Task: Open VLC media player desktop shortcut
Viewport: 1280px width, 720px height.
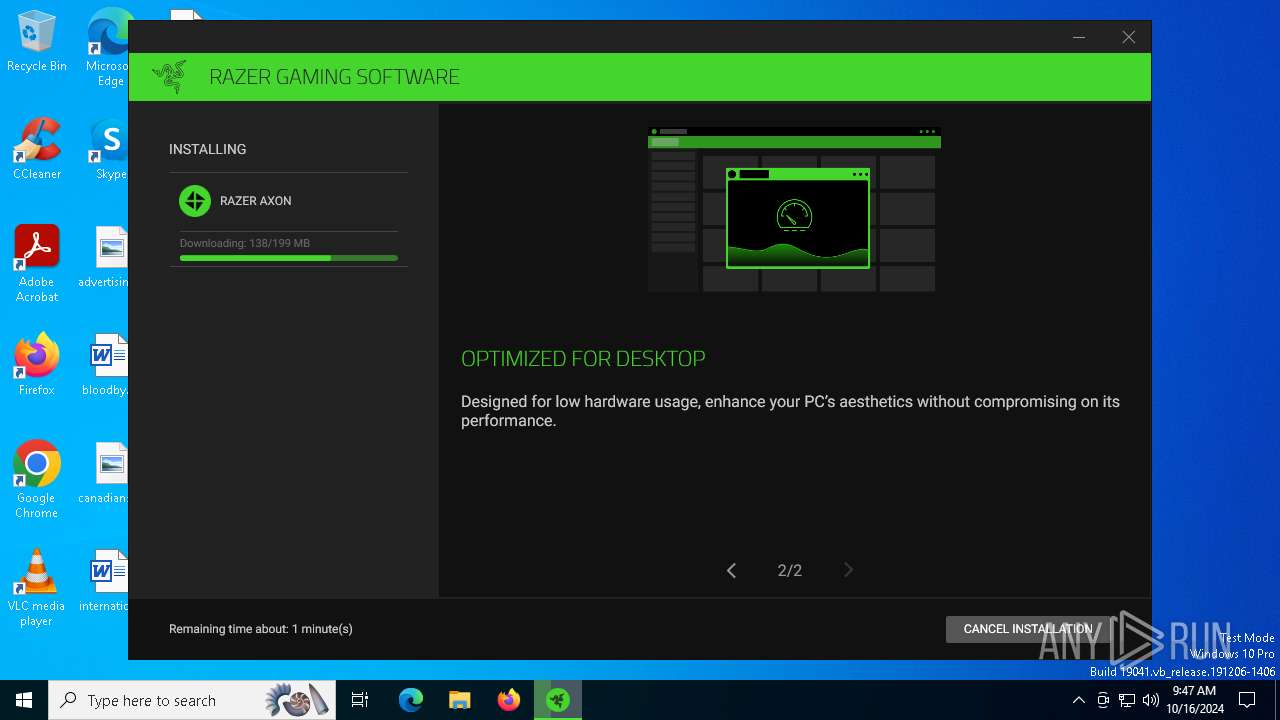Action: pyautogui.click(x=37, y=588)
